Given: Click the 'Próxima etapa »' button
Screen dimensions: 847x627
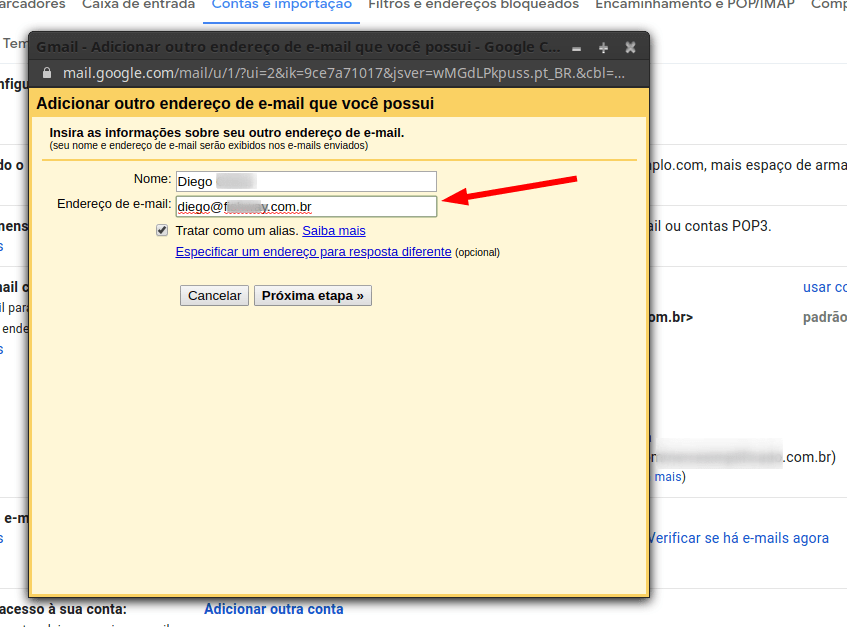Looking at the screenshot, I should [313, 295].
